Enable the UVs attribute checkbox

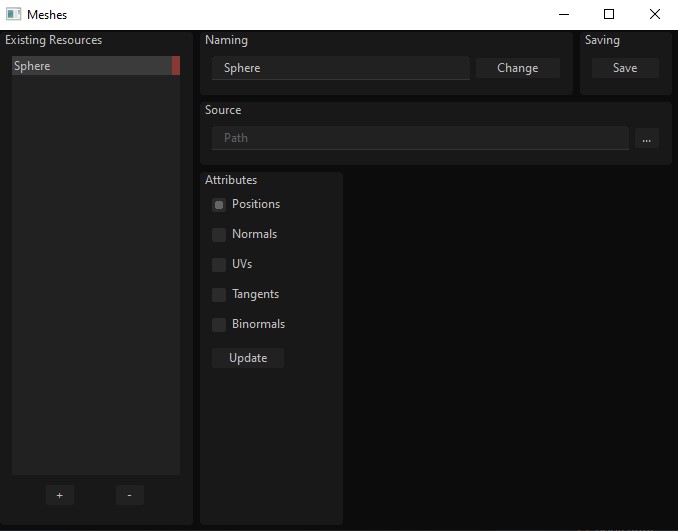[219, 264]
